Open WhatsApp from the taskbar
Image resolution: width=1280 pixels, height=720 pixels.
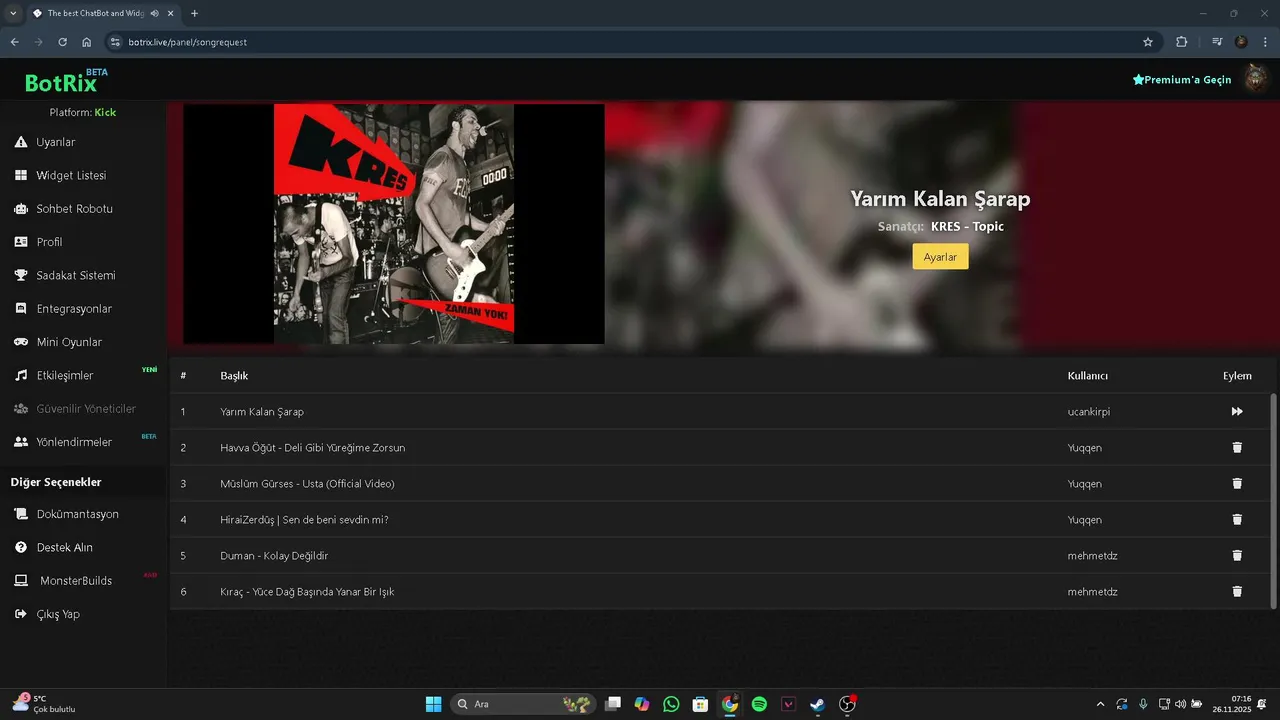pos(671,704)
